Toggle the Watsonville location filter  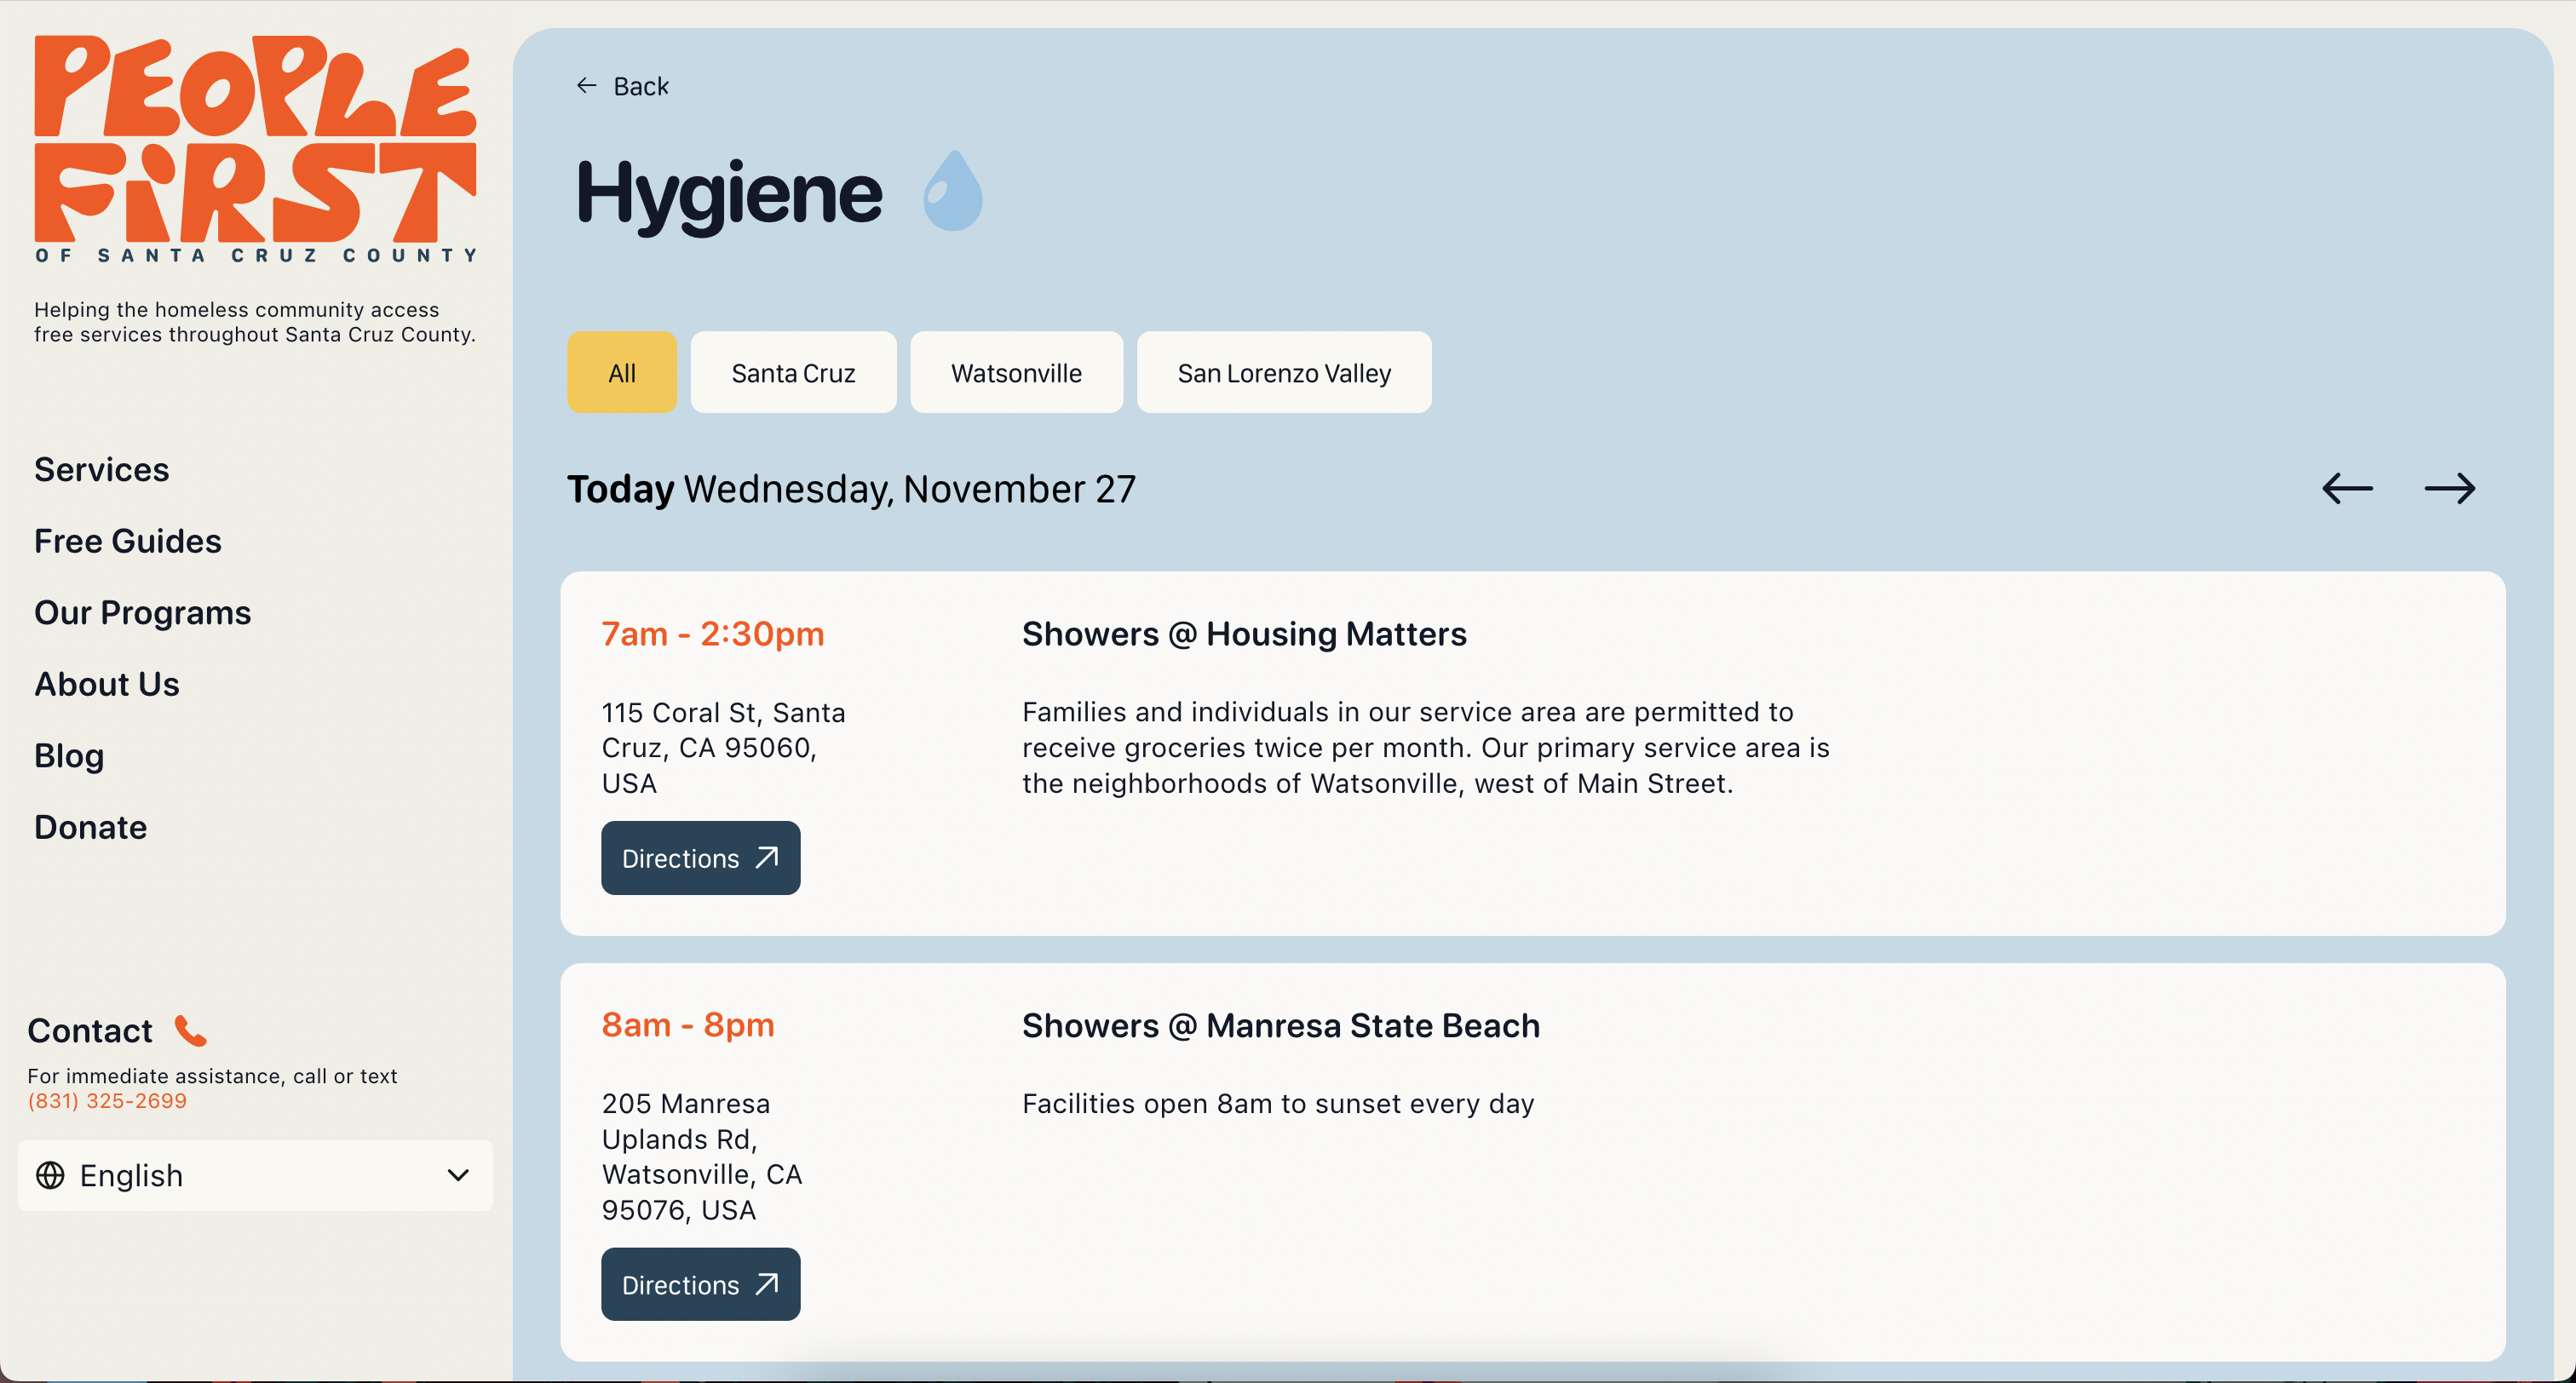[1016, 372]
